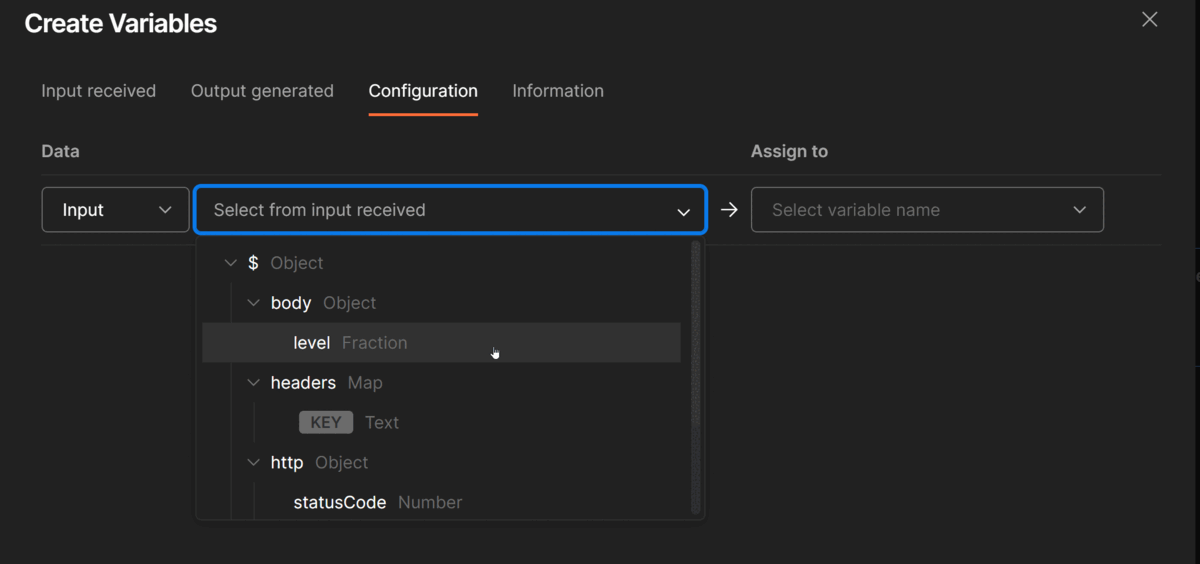Click the arrow icon between data and assign

point(729,210)
